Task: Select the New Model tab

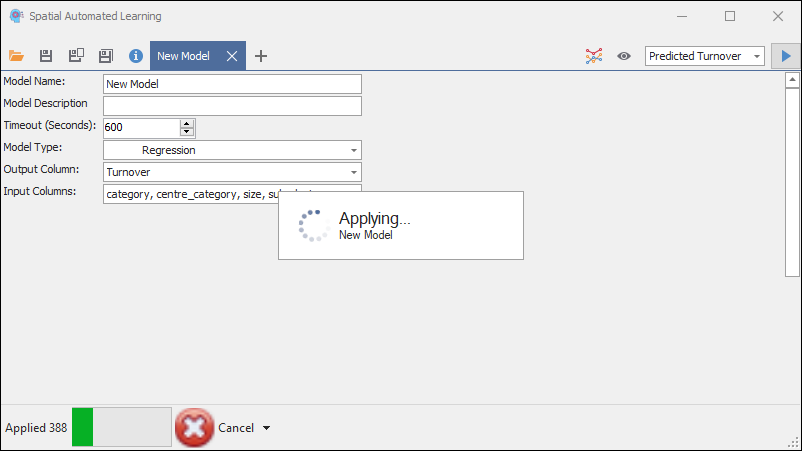Action: pos(183,56)
